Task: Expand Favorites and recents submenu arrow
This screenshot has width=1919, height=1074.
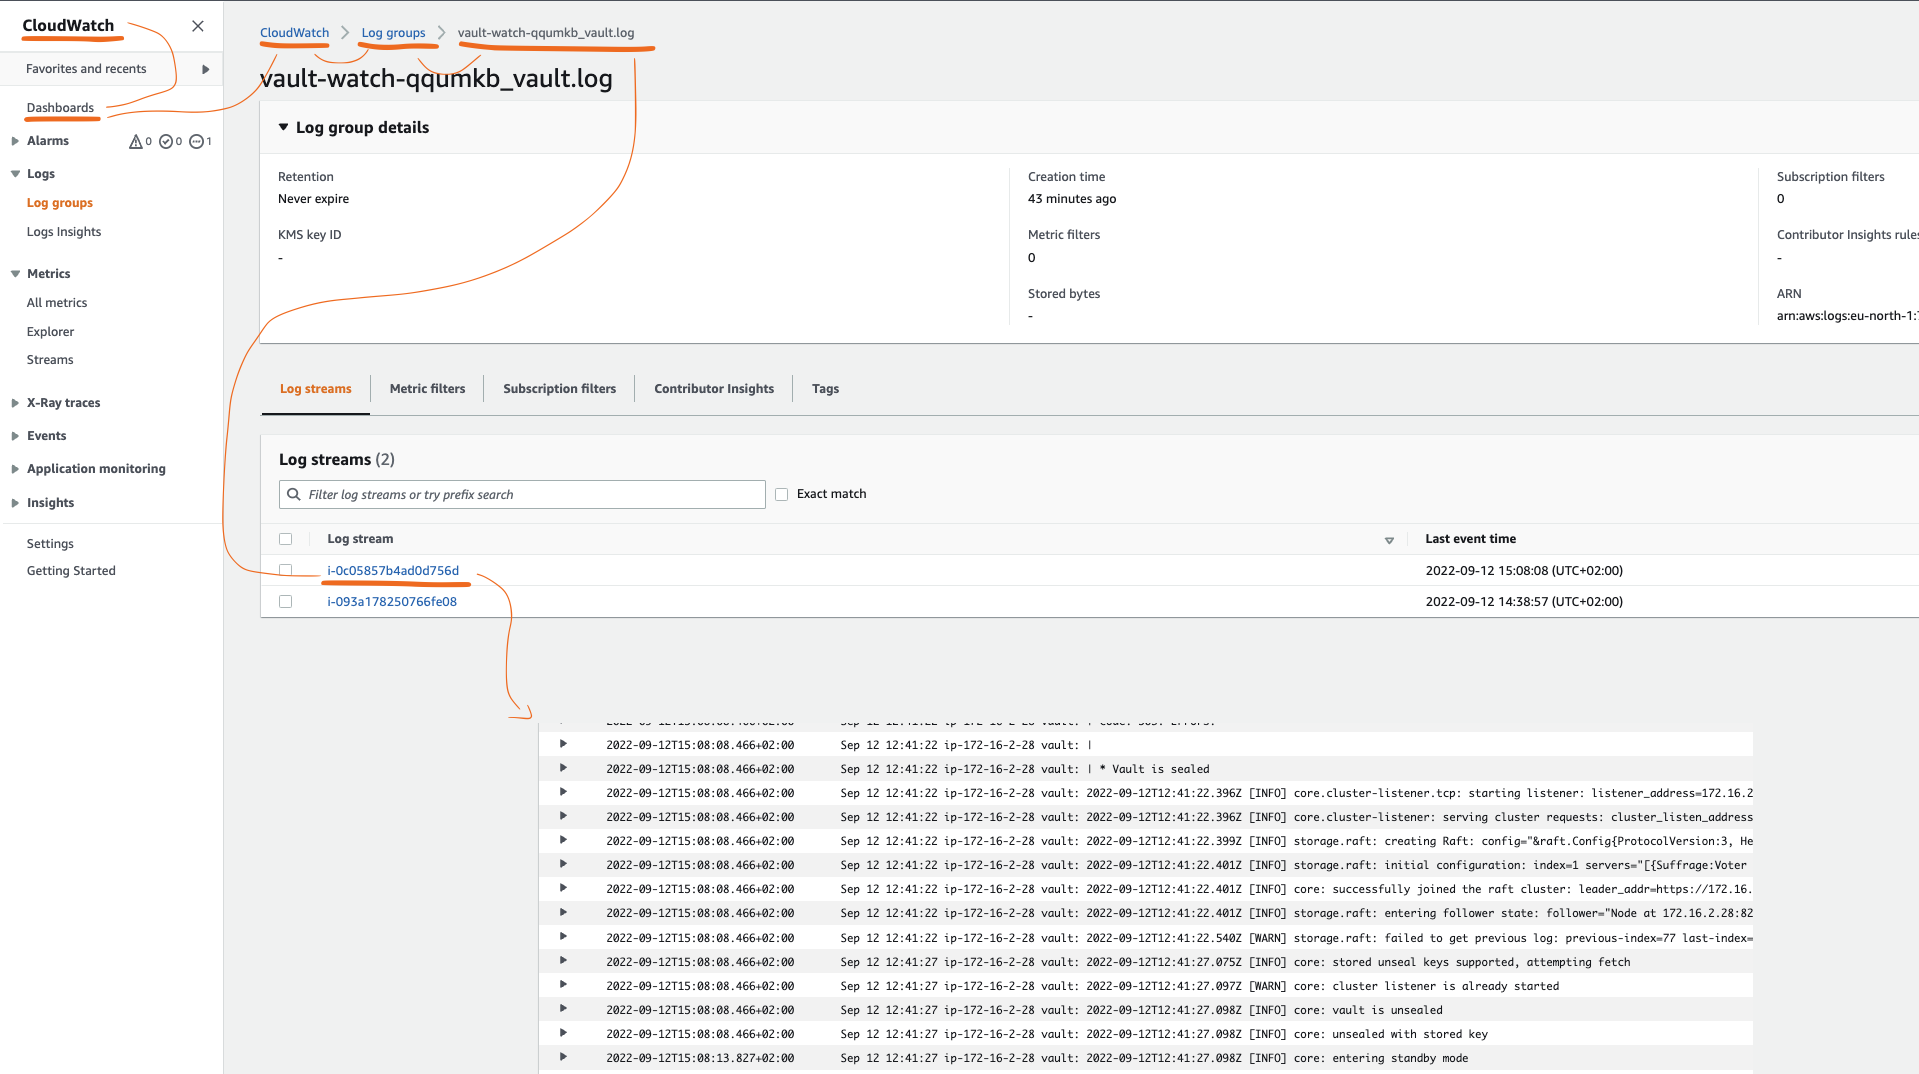Action: coord(205,69)
